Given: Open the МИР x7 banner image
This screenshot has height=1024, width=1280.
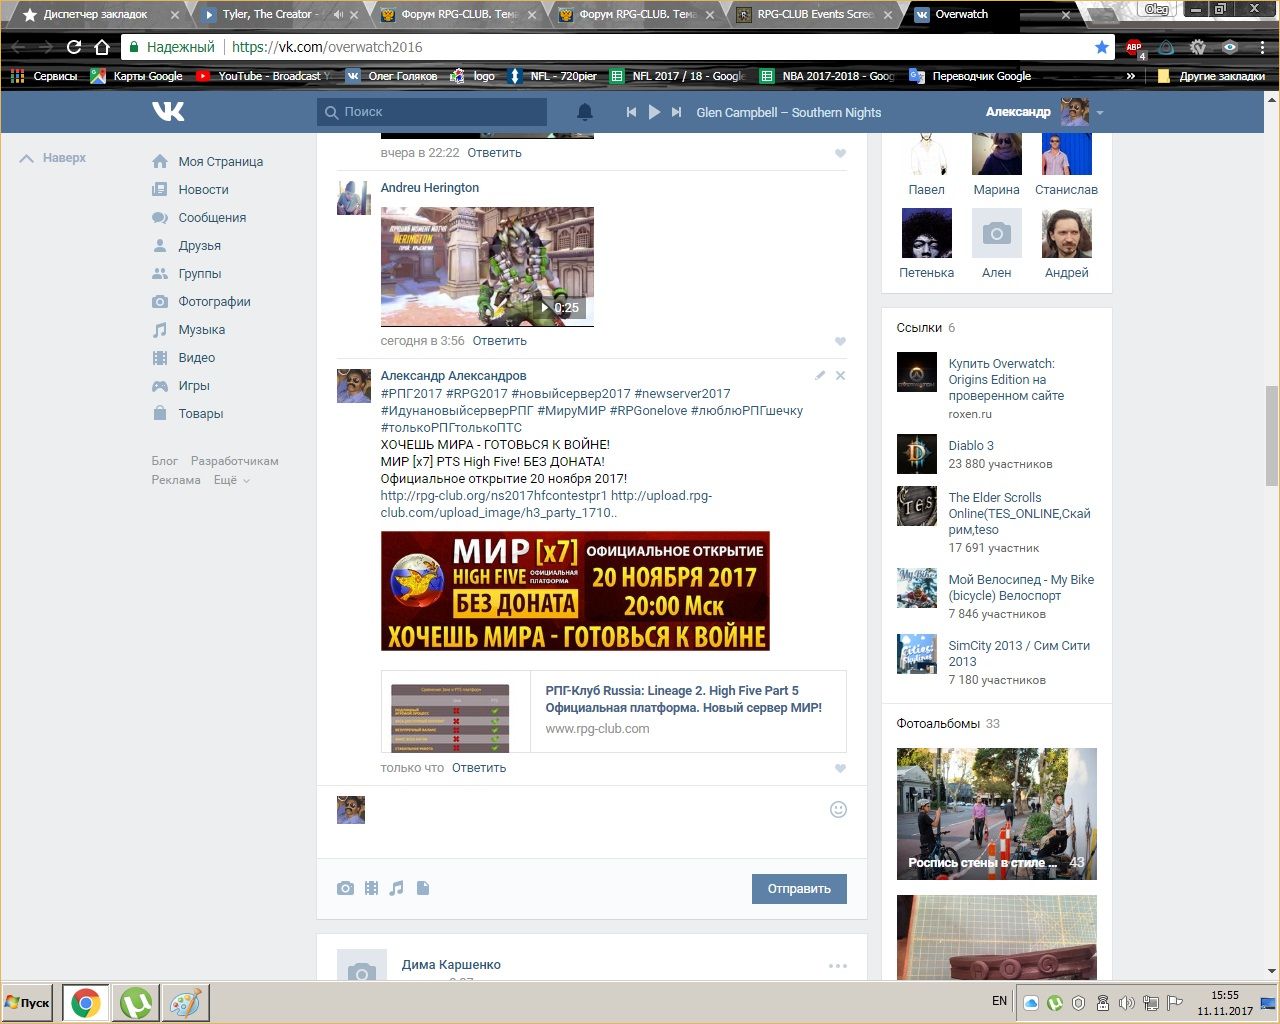Looking at the screenshot, I should [x=575, y=591].
